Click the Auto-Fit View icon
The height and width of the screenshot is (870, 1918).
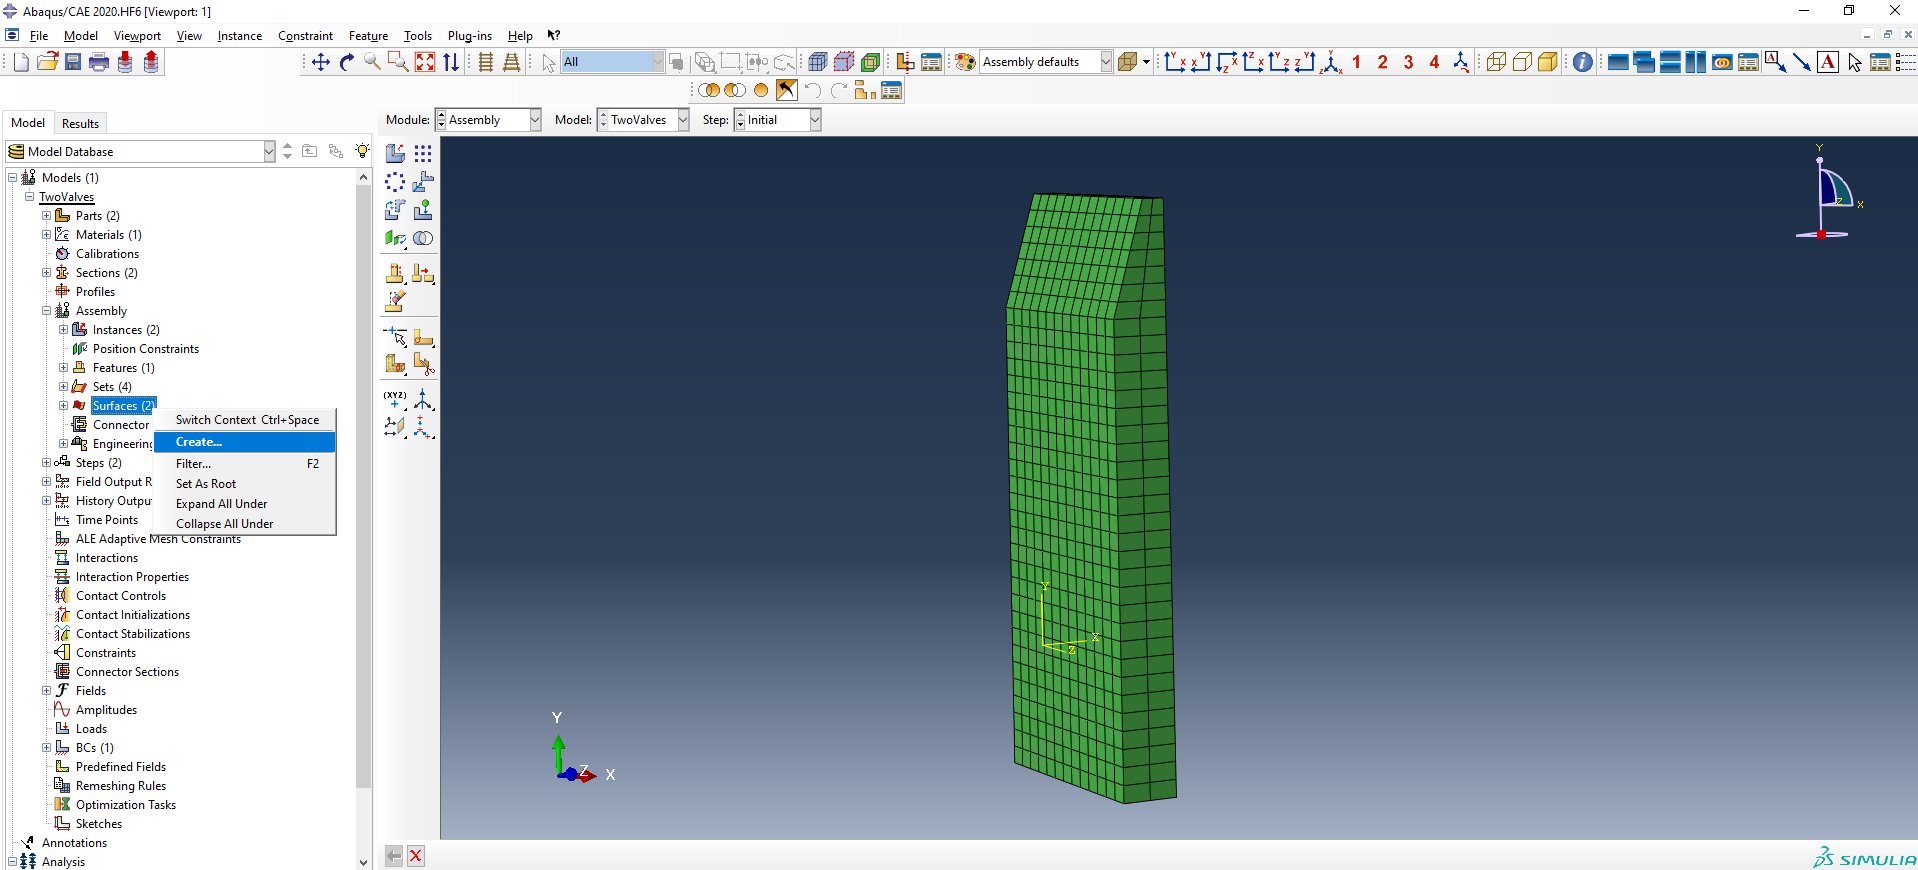(425, 62)
